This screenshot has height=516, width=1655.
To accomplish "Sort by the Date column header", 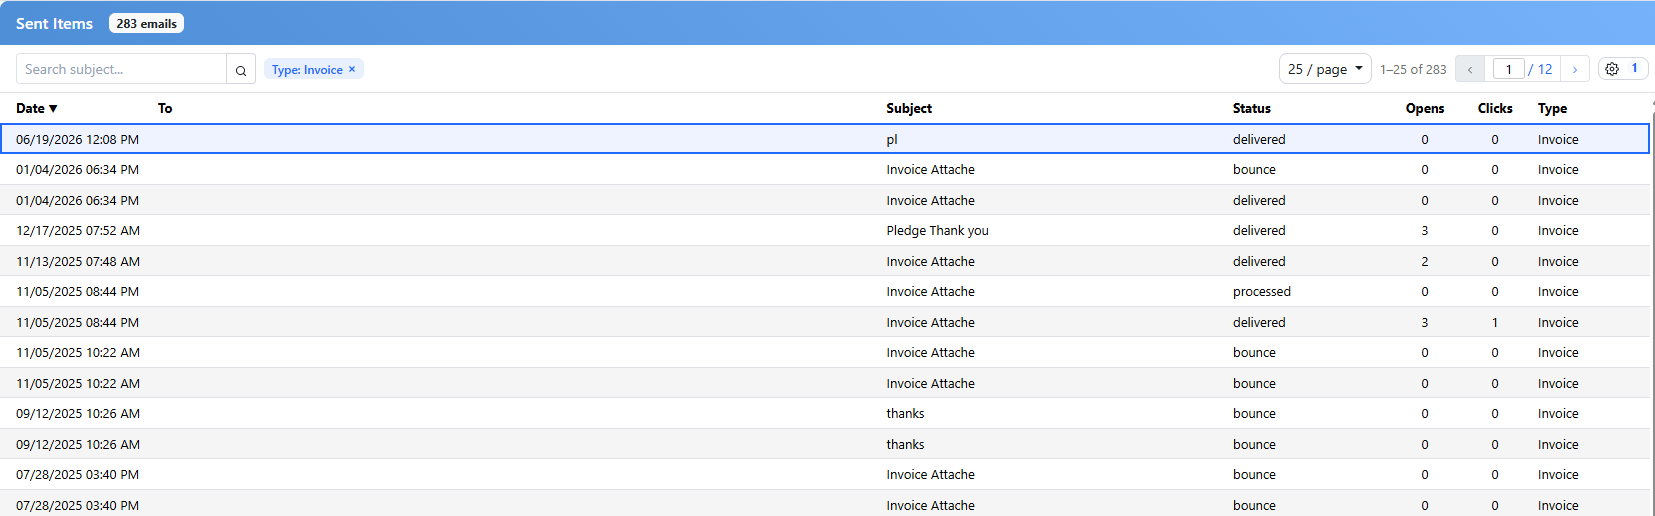I will 37,108.
